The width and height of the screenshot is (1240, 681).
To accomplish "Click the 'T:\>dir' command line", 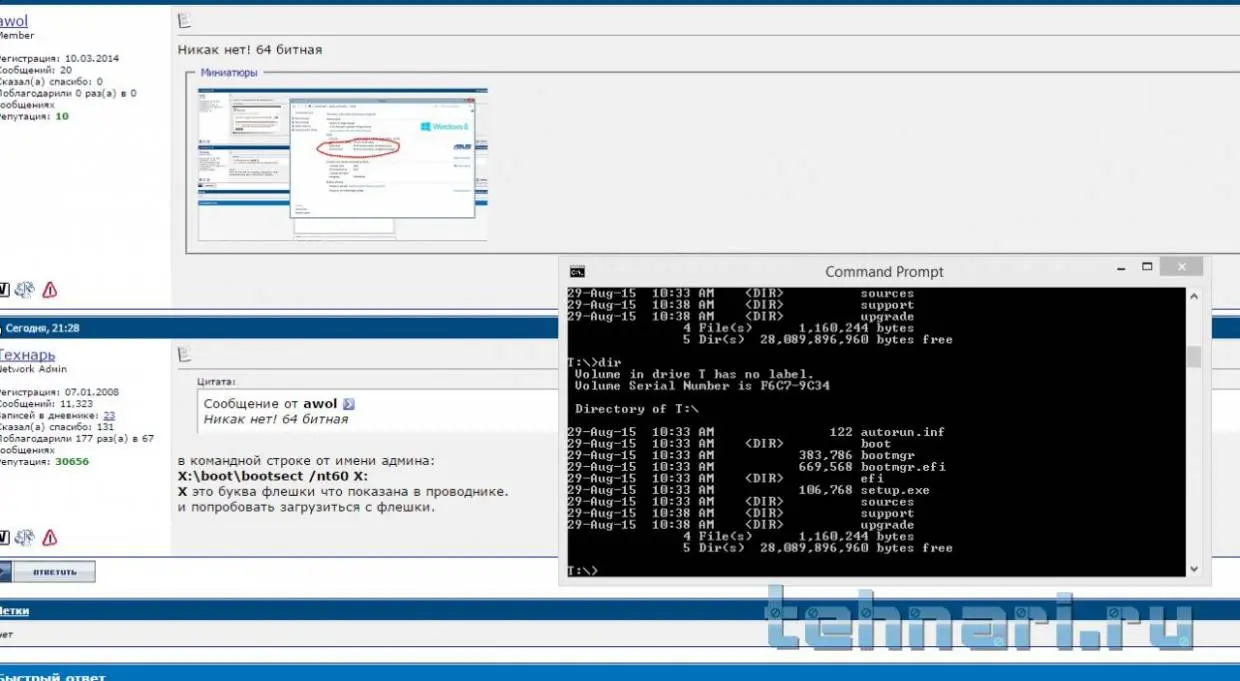I will pyautogui.click(x=594, y=363).
